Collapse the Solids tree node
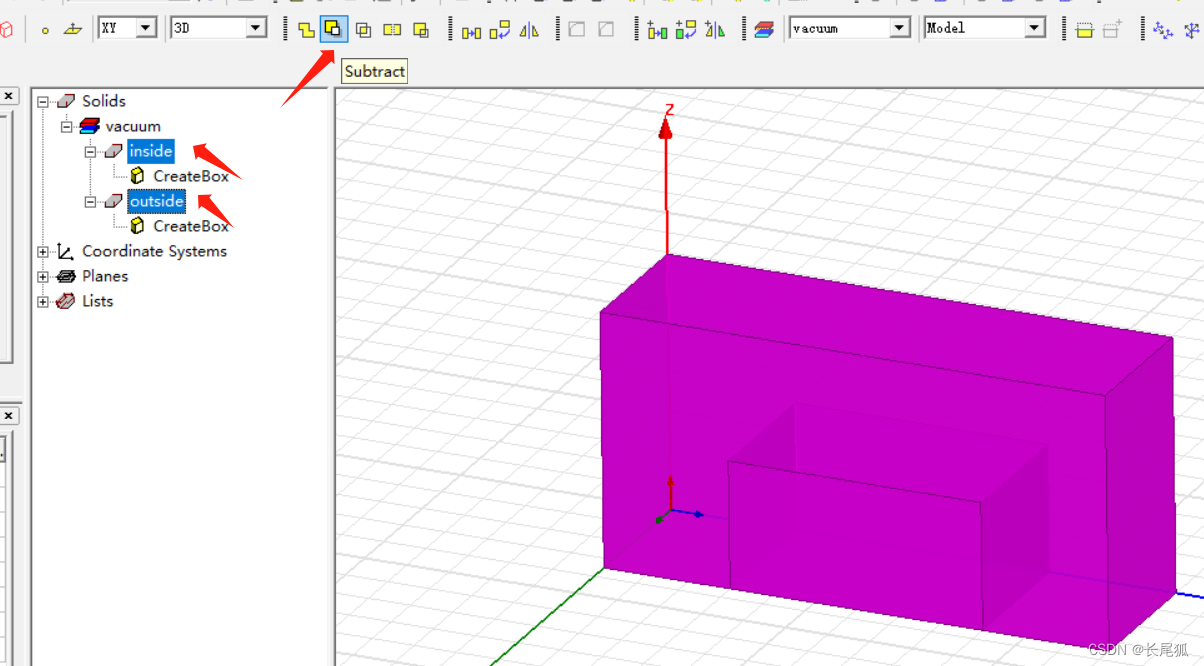The height and width of the screenshot is (666, 1204). pyautogui.click(x=43, y=101)
